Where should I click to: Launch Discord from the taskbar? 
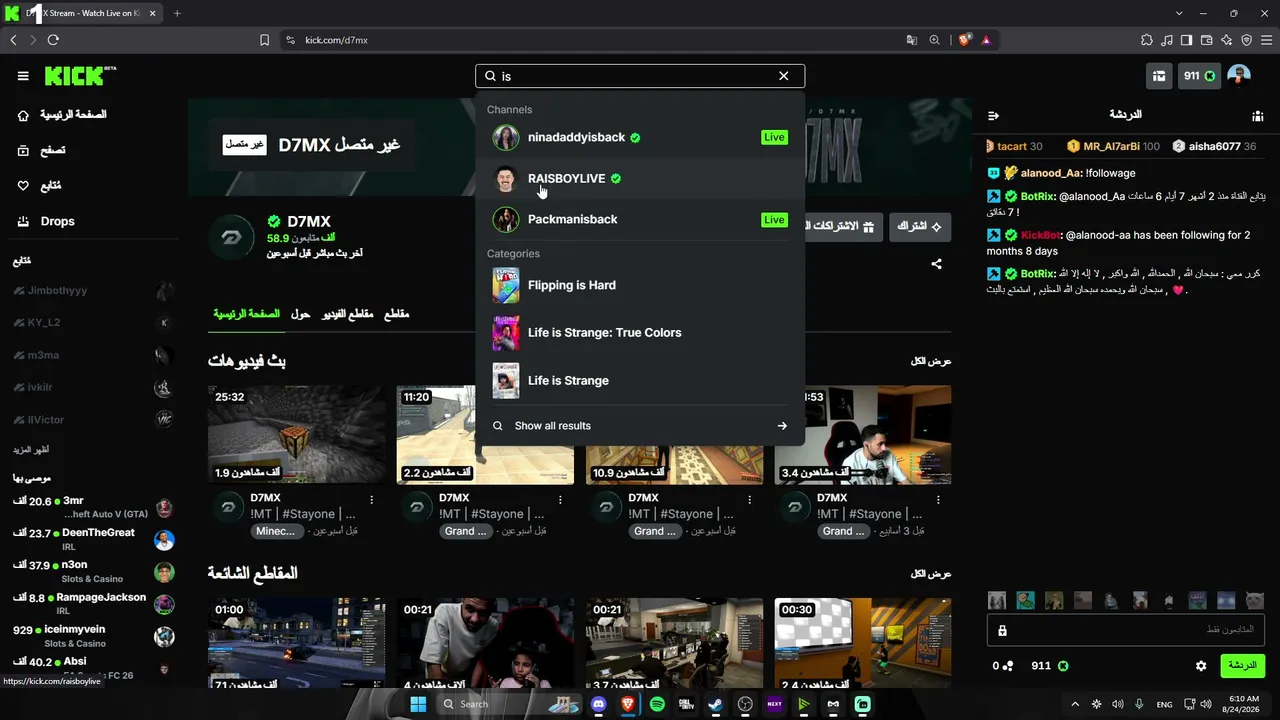click(599, 704)
